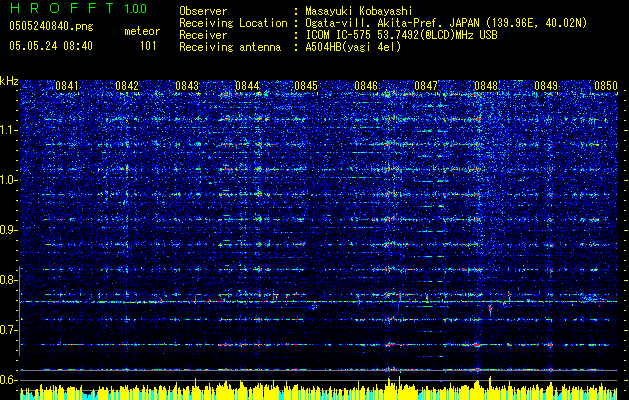Select time marker 0845
This screenshot has height=400, width=629.
tap(306, 86)
